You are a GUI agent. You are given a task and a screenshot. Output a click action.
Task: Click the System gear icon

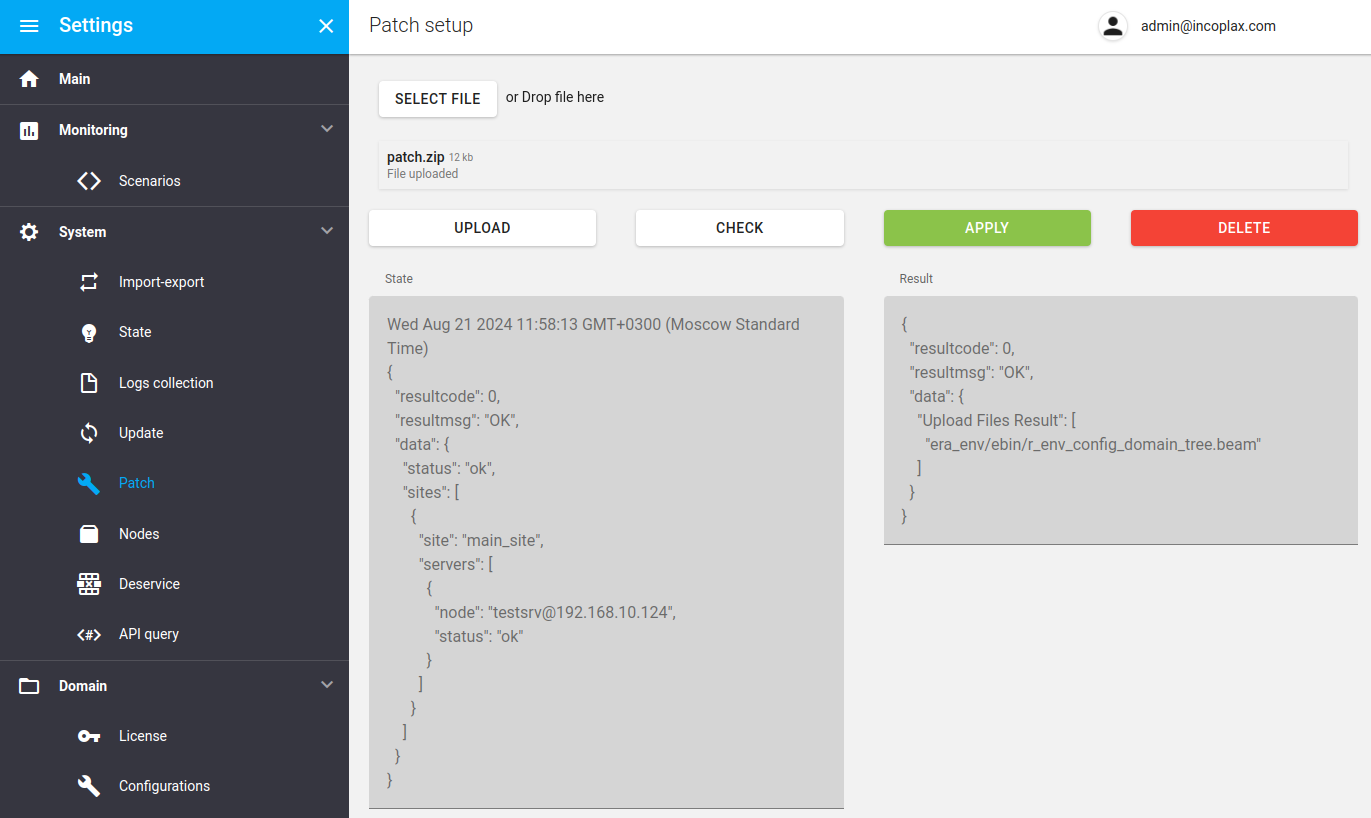click(x=29, y=232)
